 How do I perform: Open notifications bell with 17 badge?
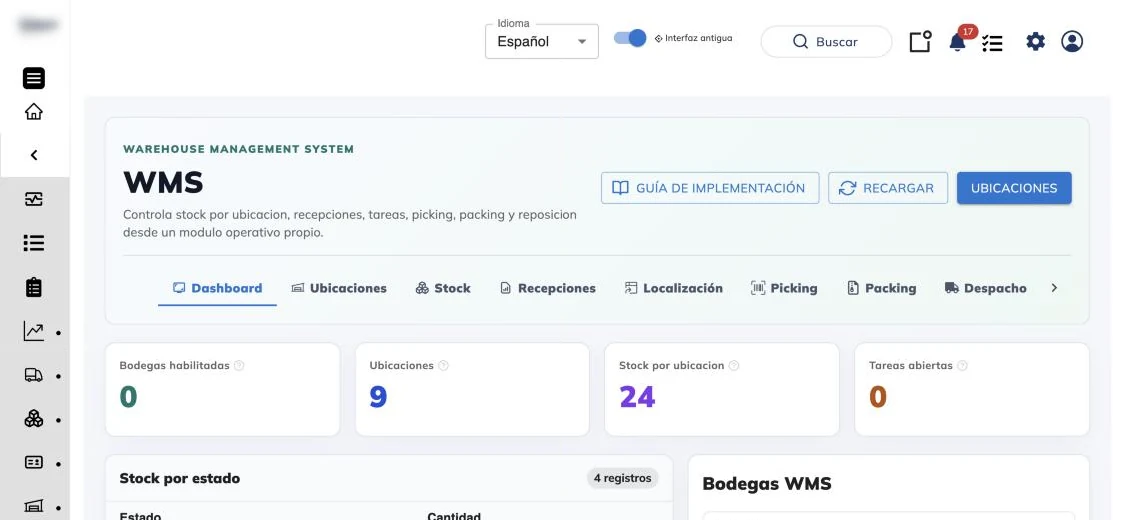point(958,42)
